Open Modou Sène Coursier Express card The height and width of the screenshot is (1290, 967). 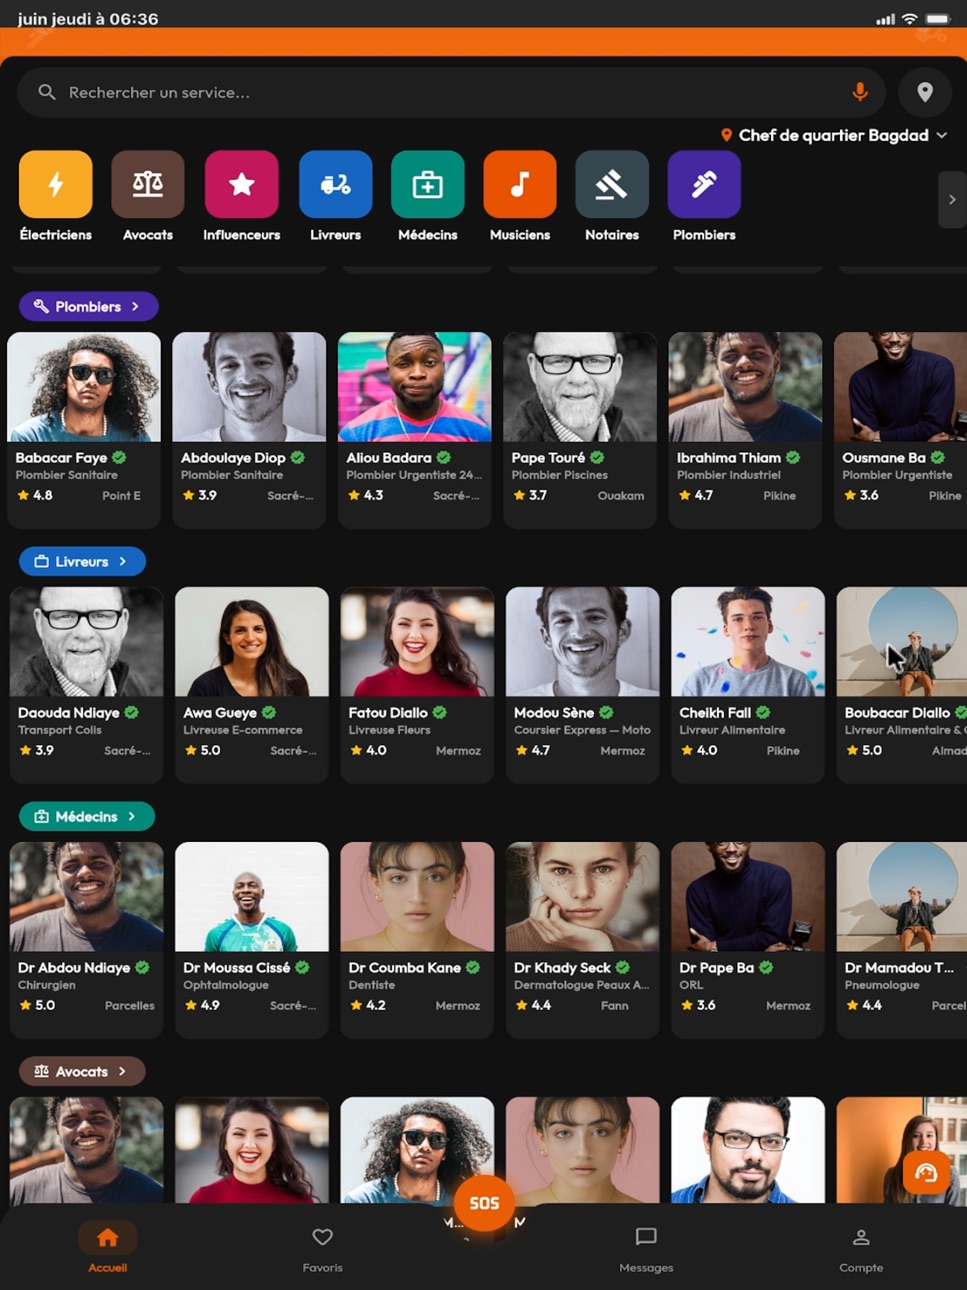[583, 685]
